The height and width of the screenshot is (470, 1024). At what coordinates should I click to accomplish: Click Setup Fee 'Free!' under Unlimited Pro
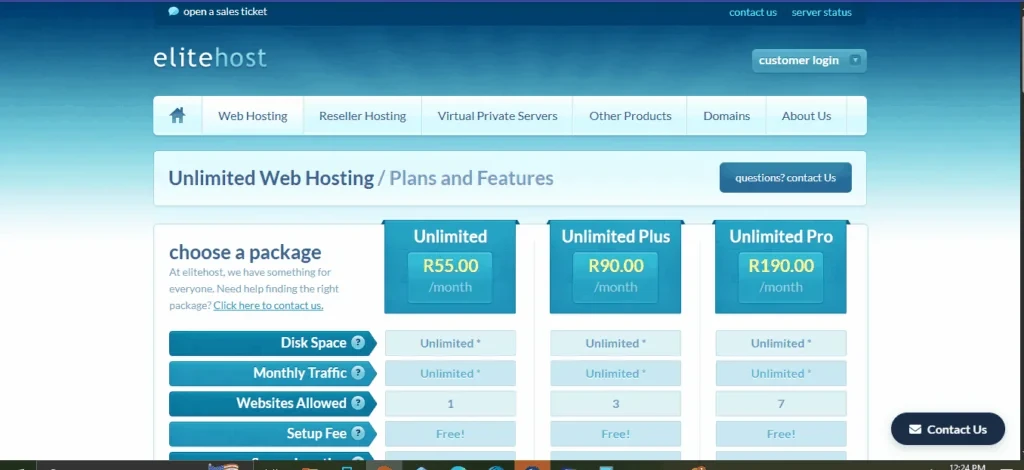click(781, 433)
